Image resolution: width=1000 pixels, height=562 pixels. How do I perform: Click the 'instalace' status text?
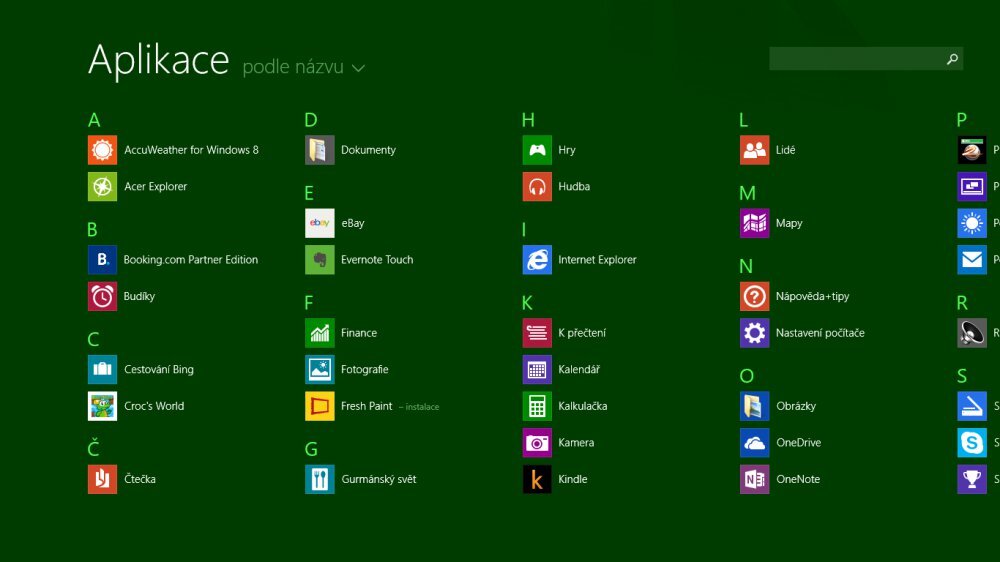(422, 407)
